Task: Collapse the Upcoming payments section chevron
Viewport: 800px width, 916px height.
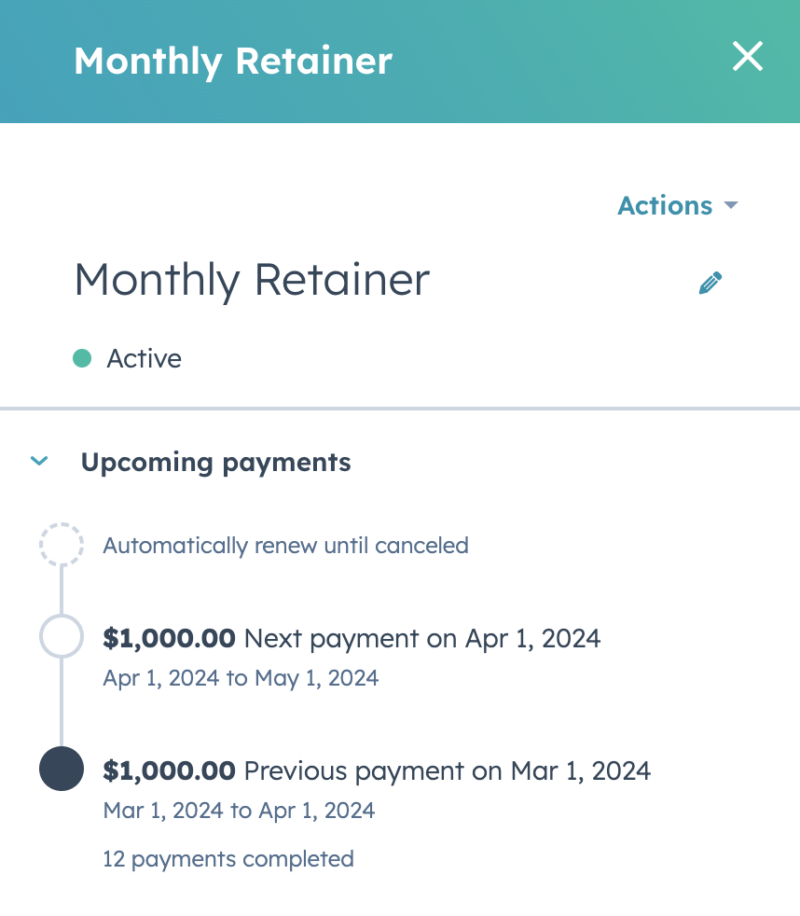Action: (x=39, y=462)
